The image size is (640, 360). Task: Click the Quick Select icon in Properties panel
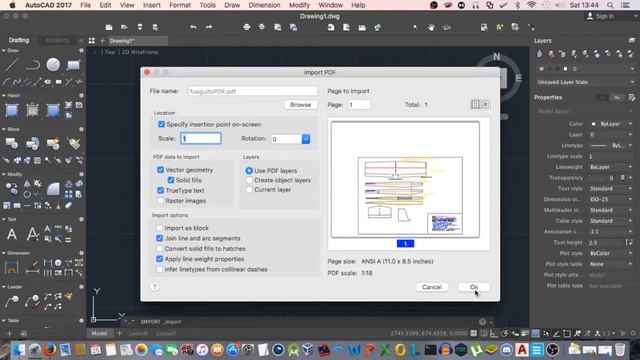click(632, 97)
